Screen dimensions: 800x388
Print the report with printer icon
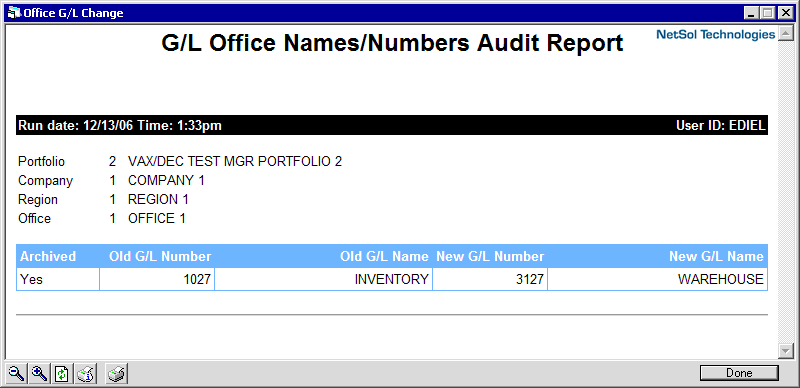click(x=117, y=374)
